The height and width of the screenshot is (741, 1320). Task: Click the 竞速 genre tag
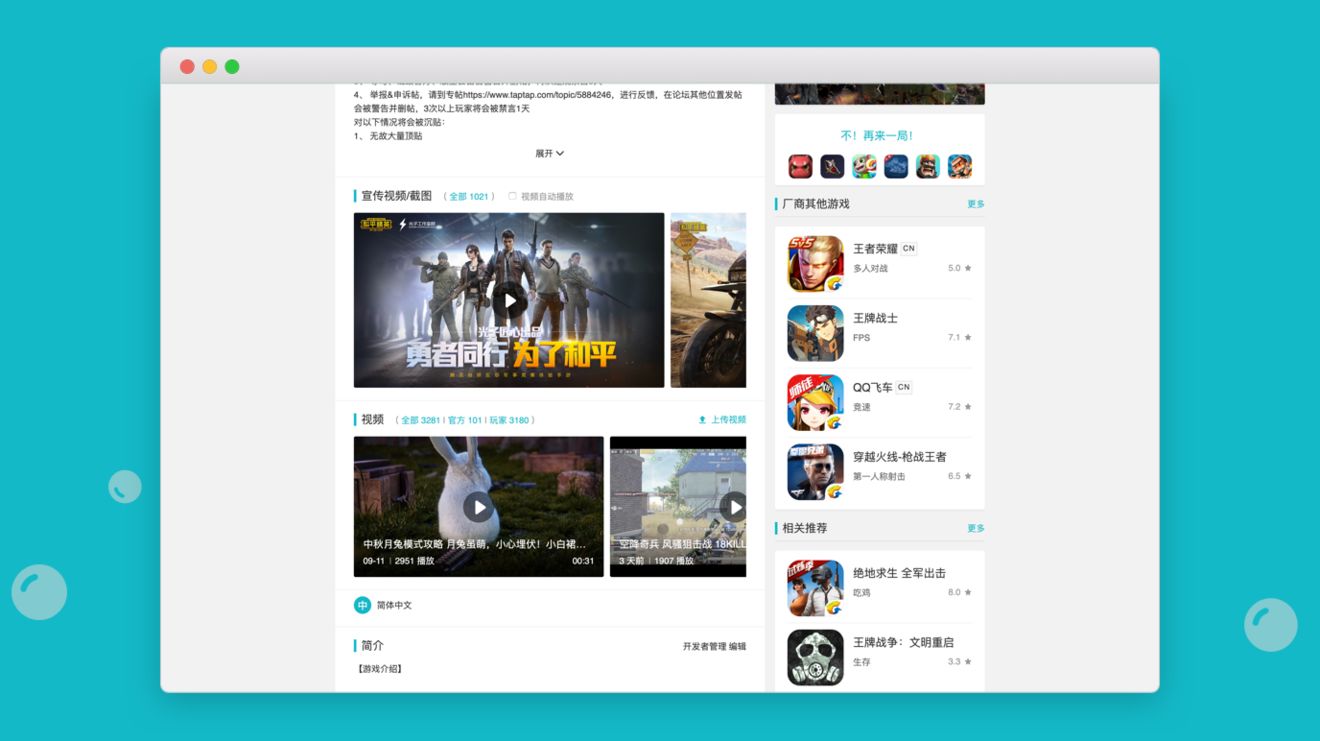point(862,407)
